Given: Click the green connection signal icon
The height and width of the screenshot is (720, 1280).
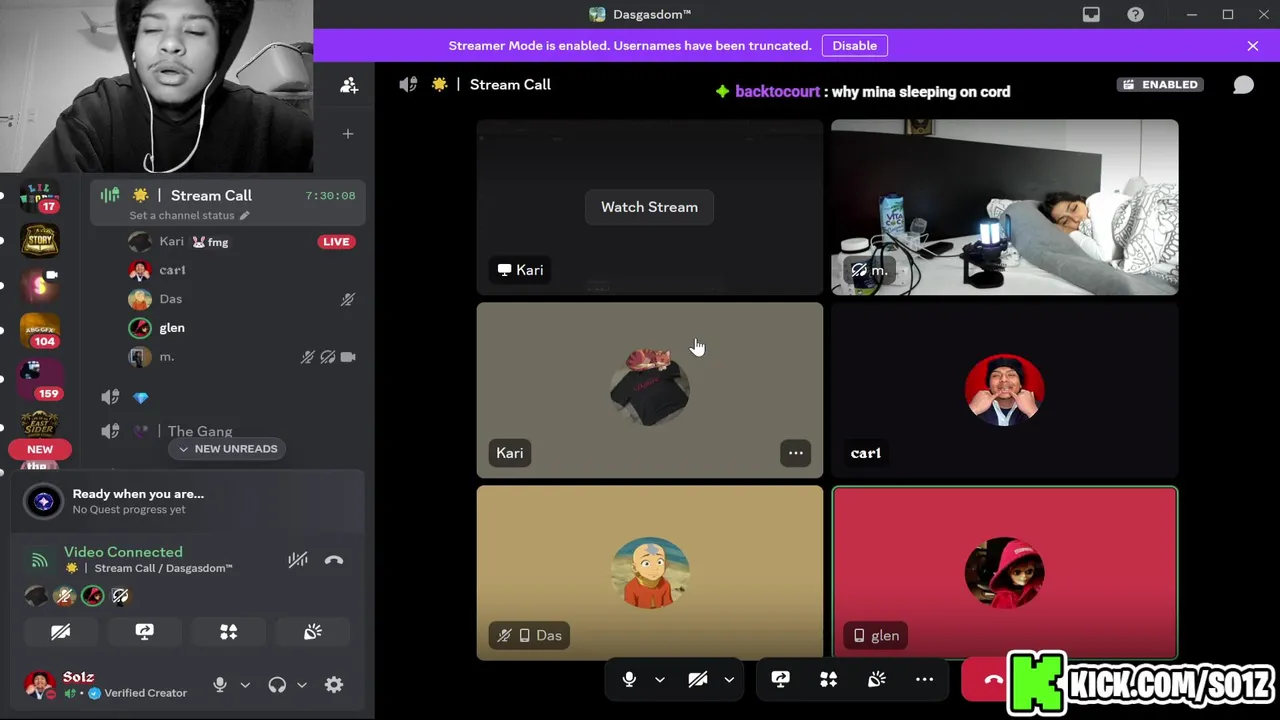Looking at the screenshot, I should pos(39,560).
